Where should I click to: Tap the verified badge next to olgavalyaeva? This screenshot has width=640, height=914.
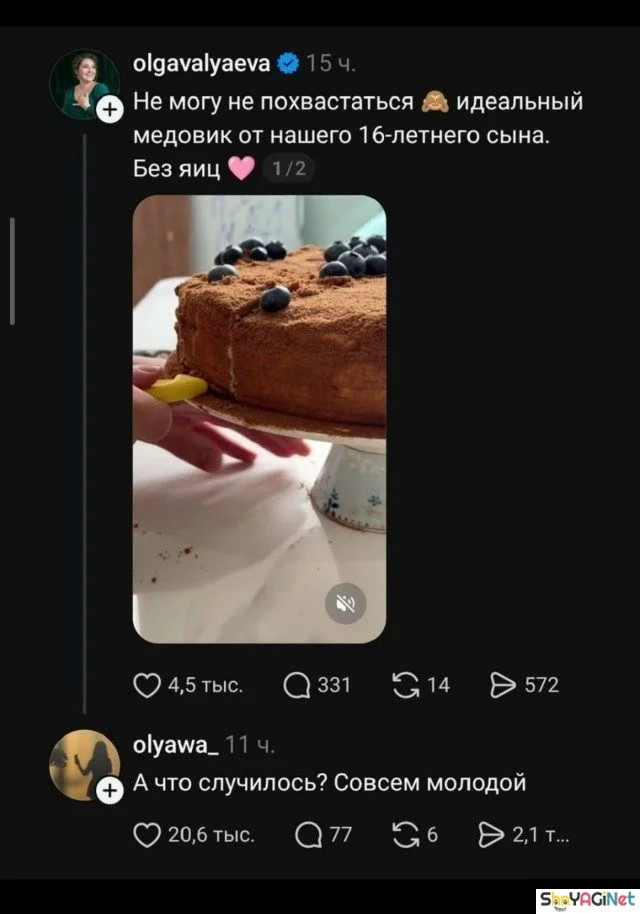[x=288, y=63]
